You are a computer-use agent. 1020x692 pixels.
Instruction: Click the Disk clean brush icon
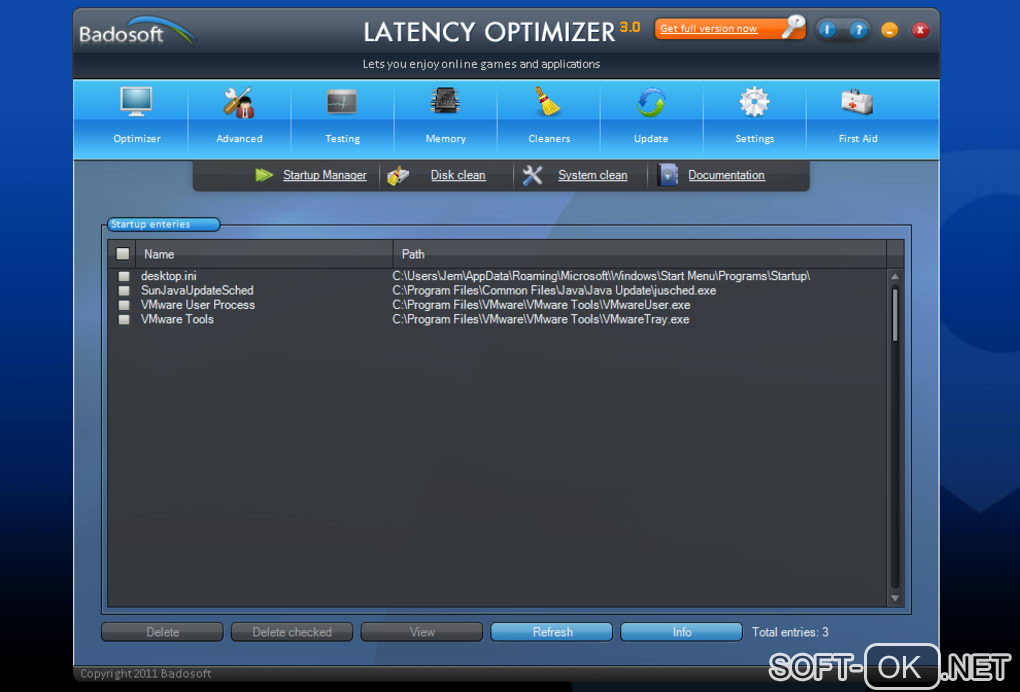[x=398, y=176]
